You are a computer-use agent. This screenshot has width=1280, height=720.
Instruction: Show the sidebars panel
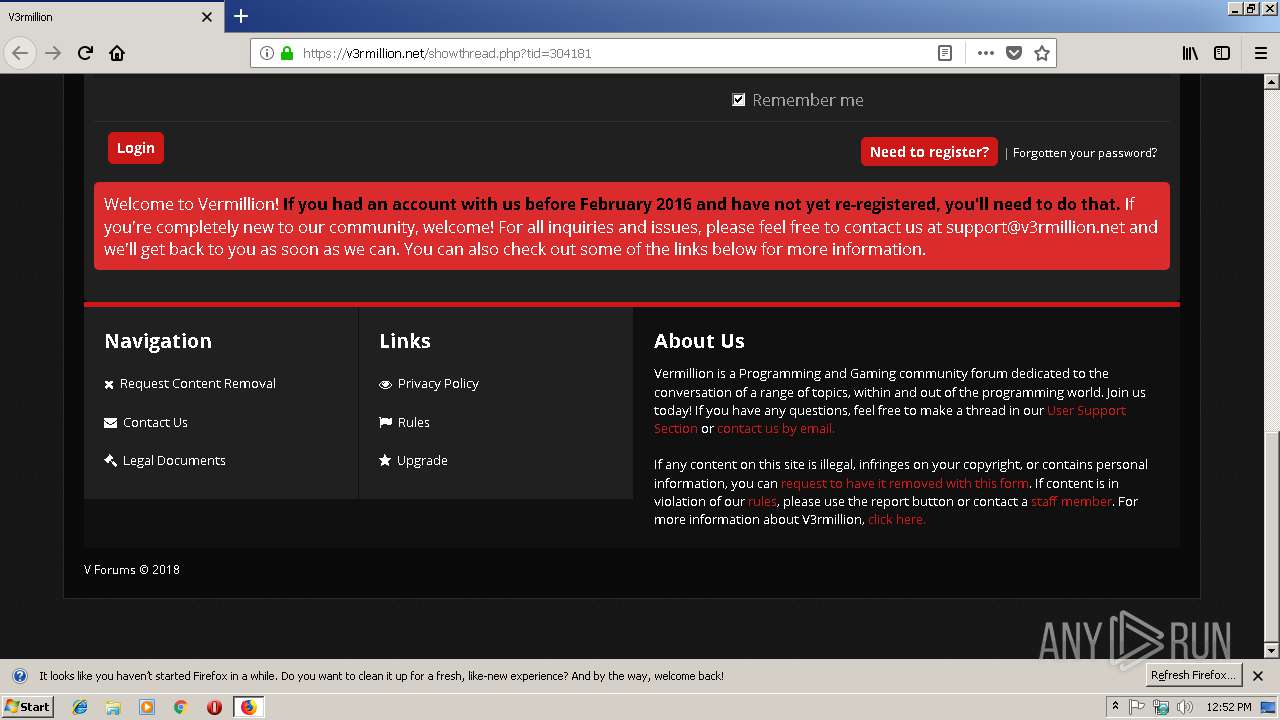[x=1222, y=53]
